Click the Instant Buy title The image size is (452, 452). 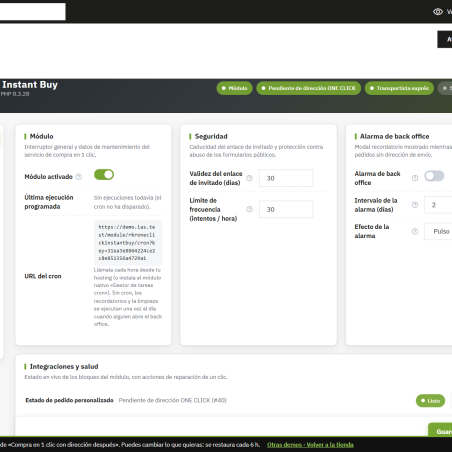point(30,85)
